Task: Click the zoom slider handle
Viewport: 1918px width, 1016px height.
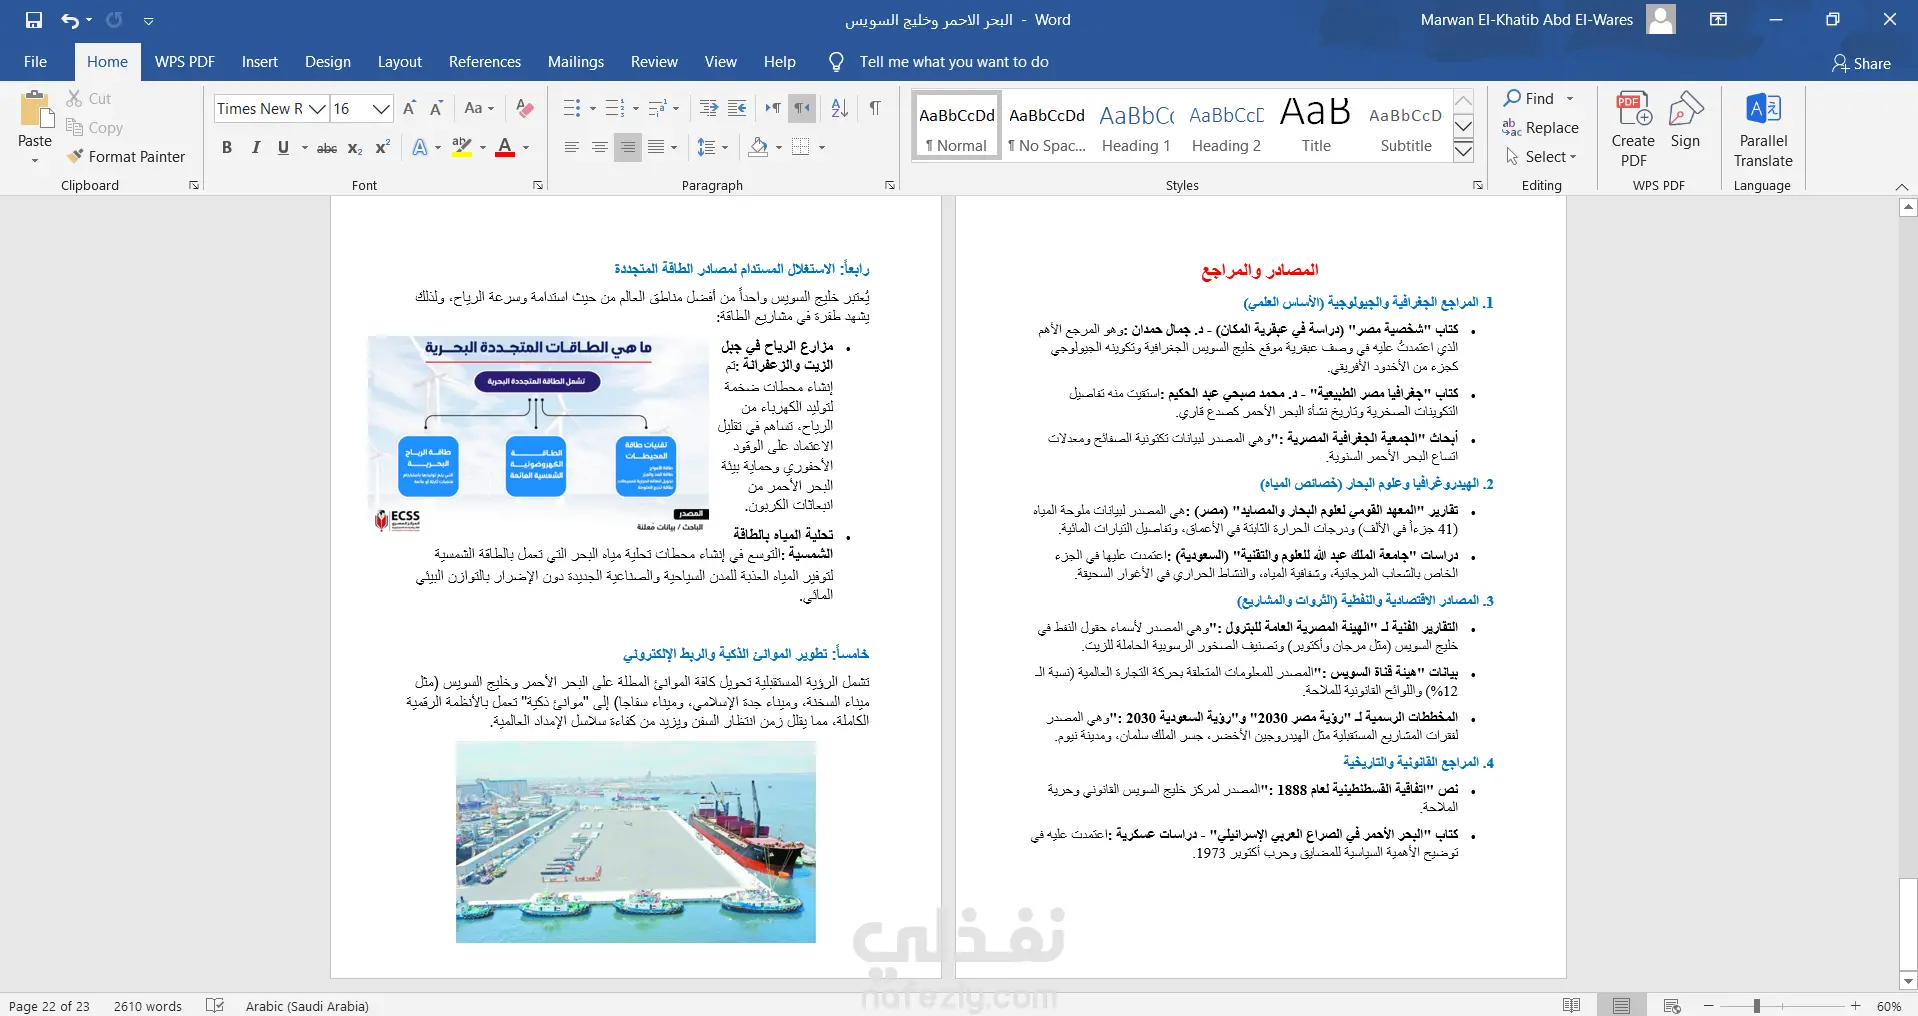Action: click(1756, 1005)
